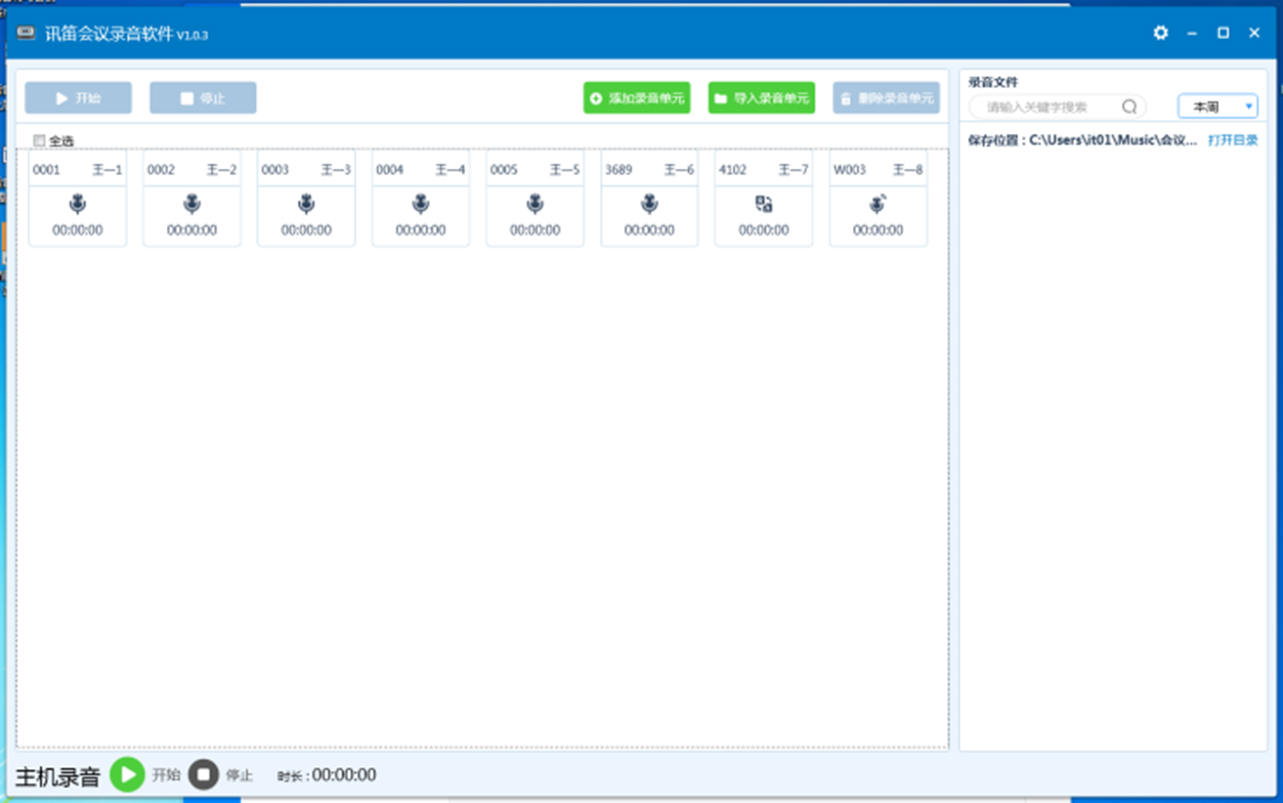
Task: Open folder via 打开目录 link
Action: click(x=1232, y=140)
